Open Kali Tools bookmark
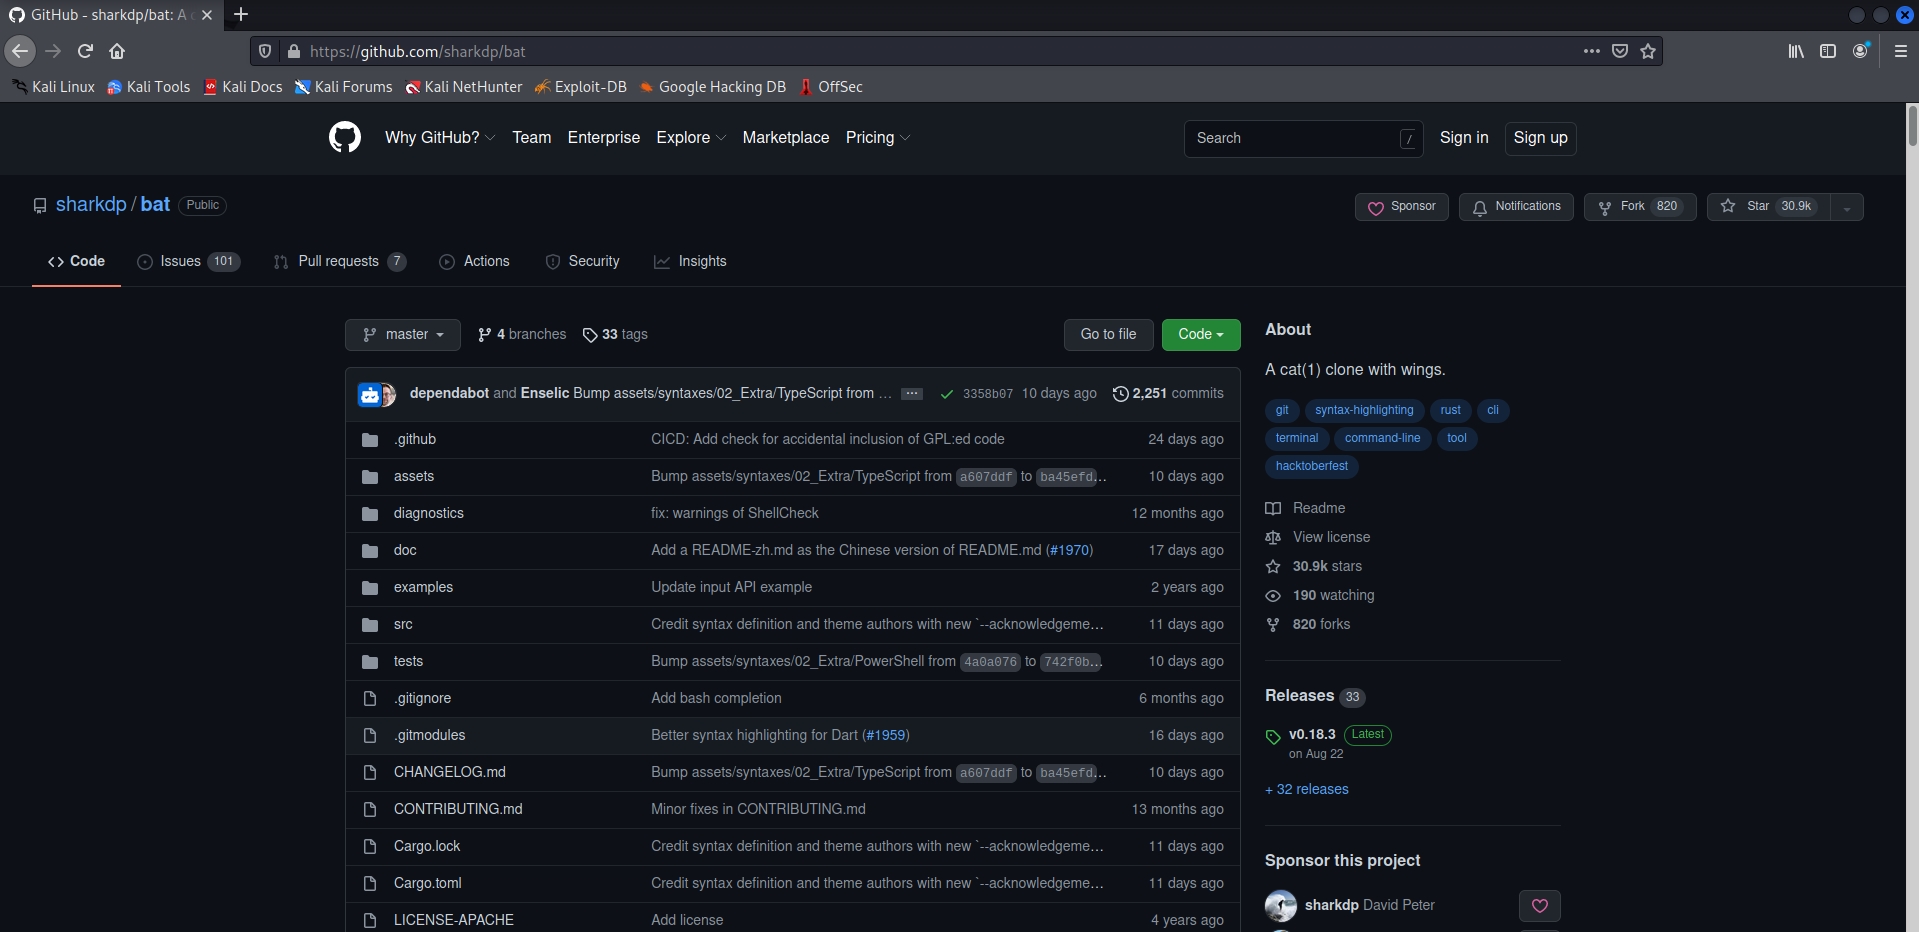The height and width of the screenshot is (932, 1919). [149, 87]
